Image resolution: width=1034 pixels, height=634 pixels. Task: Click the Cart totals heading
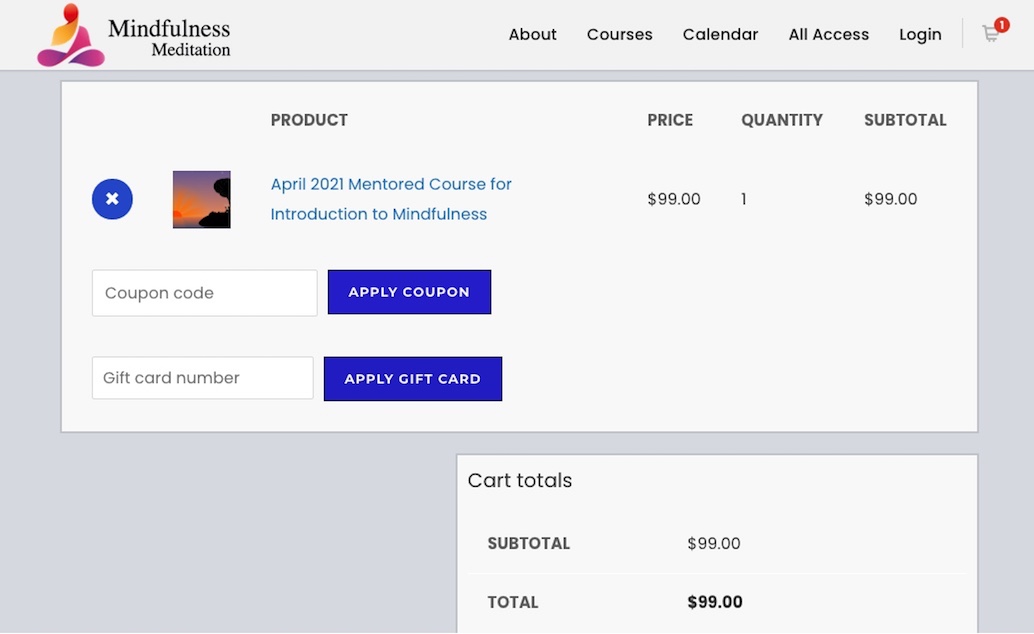point(520,480)
